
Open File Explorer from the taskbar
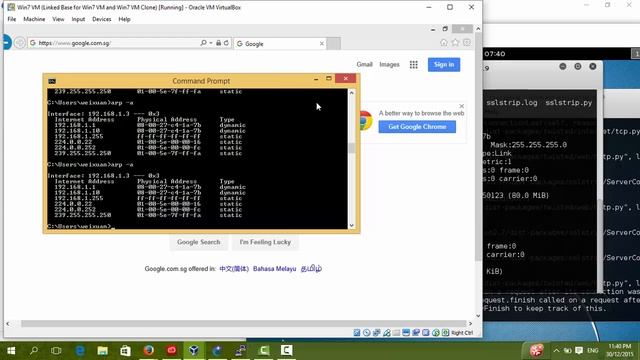coord(102,351)
